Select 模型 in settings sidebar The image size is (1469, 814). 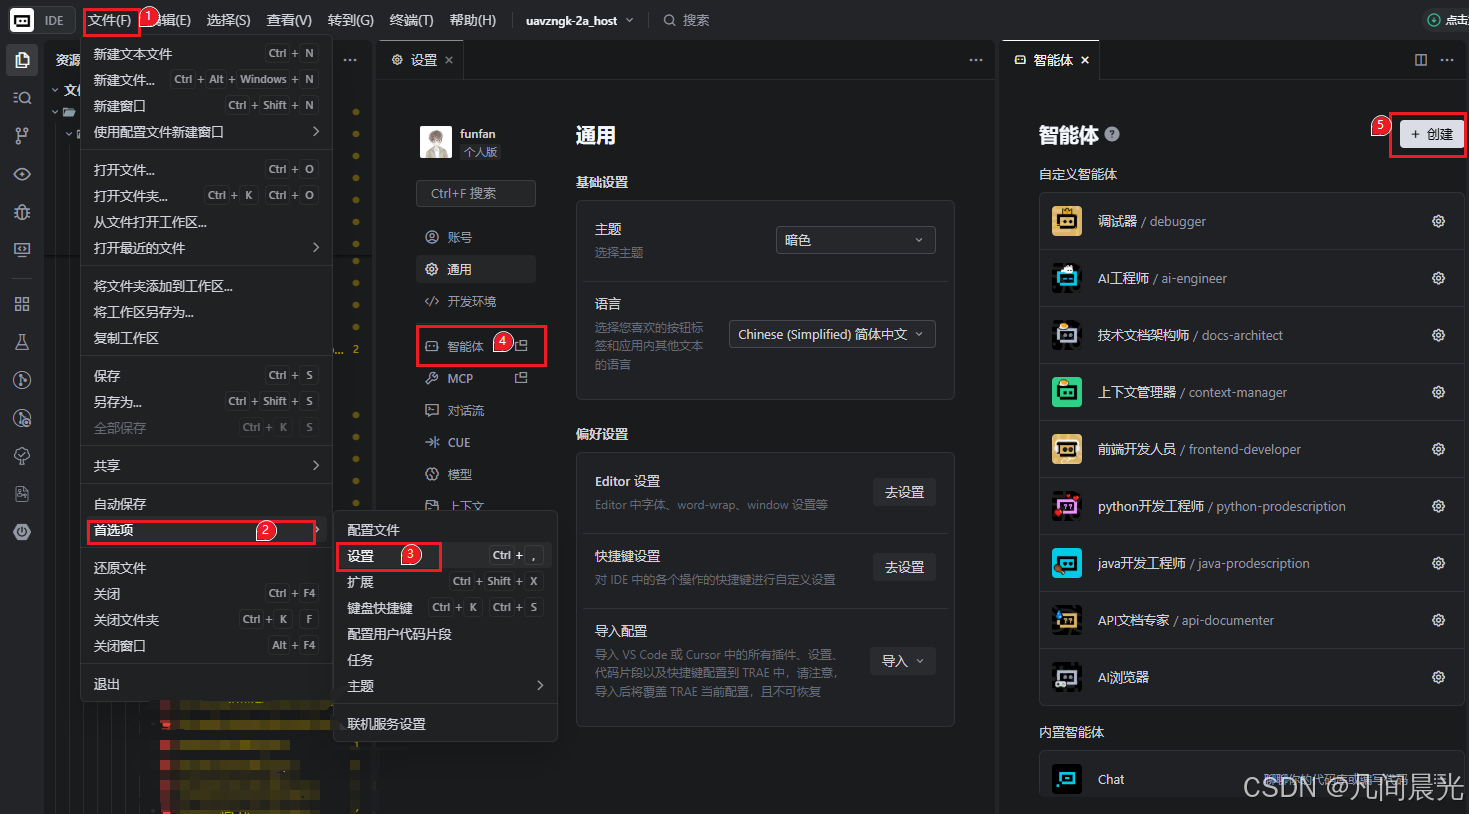click(x=476, y=474)
